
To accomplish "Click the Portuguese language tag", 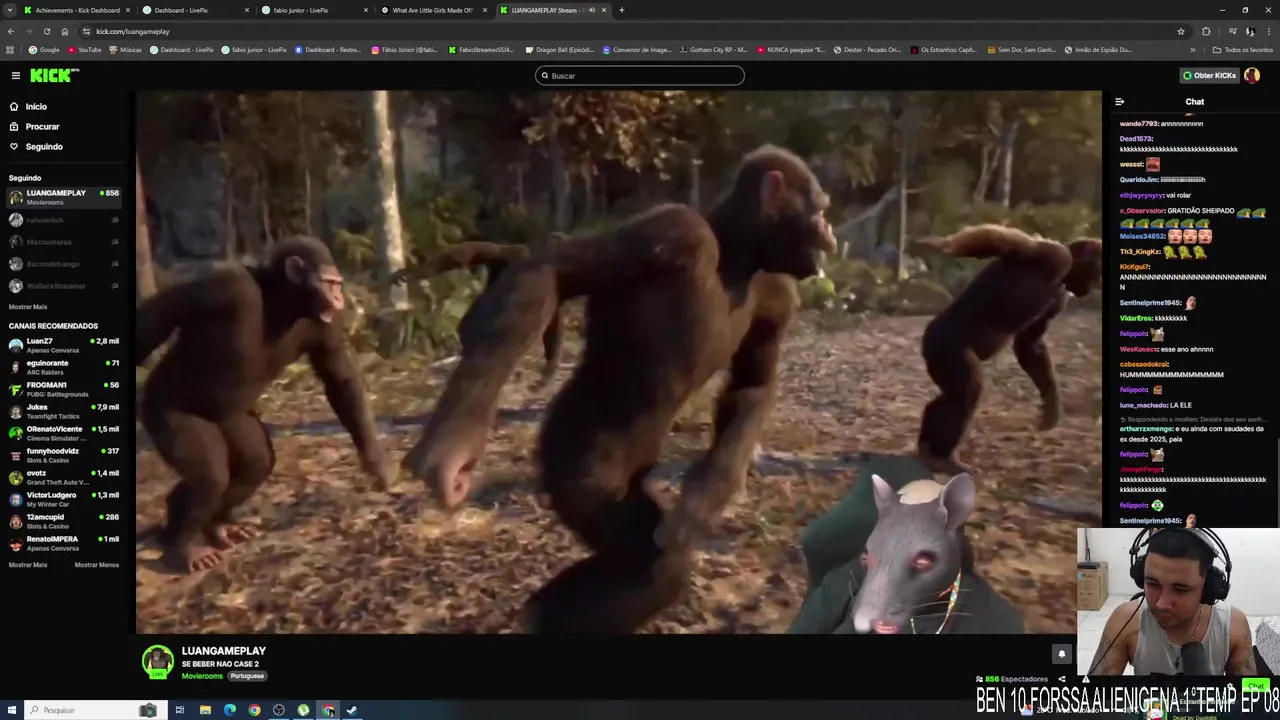I will [x=247, y=676].
